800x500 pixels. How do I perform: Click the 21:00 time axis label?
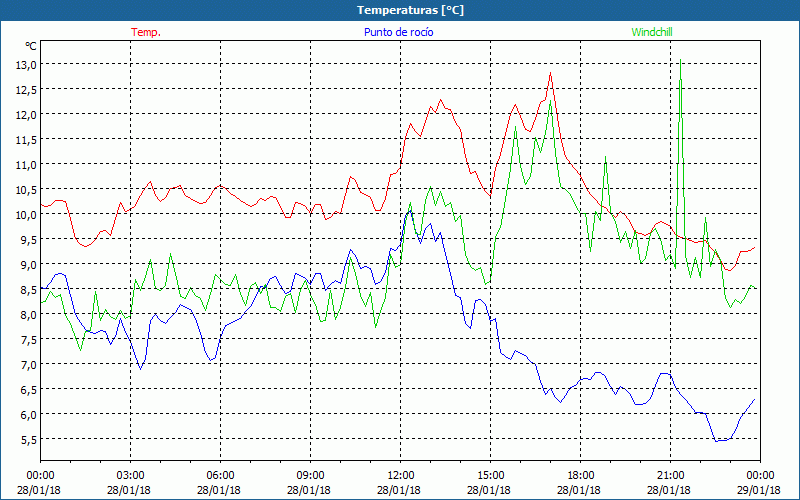[x=670, y=476]
